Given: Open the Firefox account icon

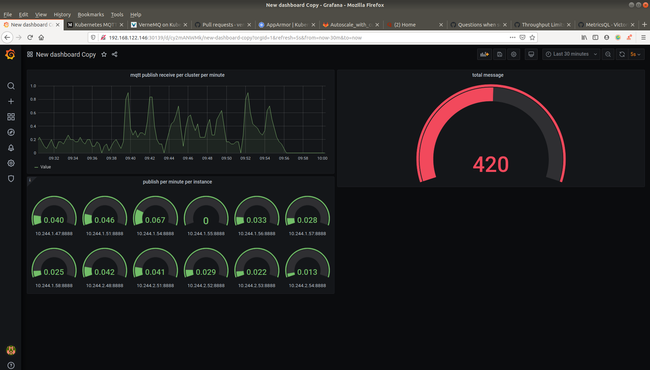Looking at the screenshot, I should tap(606, 37).
